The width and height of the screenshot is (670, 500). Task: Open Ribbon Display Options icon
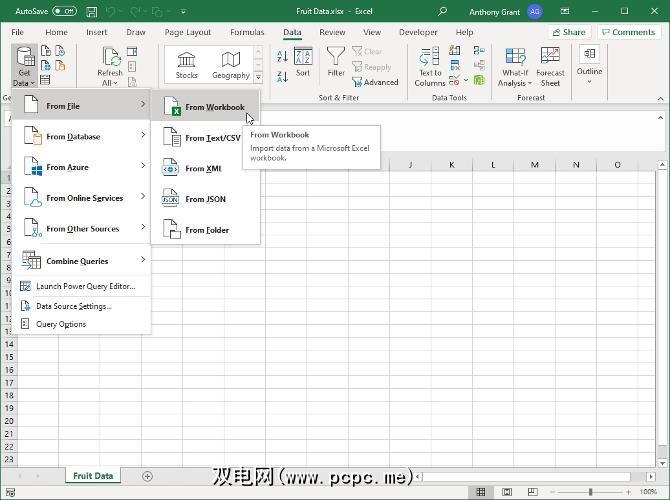click(x=565, y=12)
